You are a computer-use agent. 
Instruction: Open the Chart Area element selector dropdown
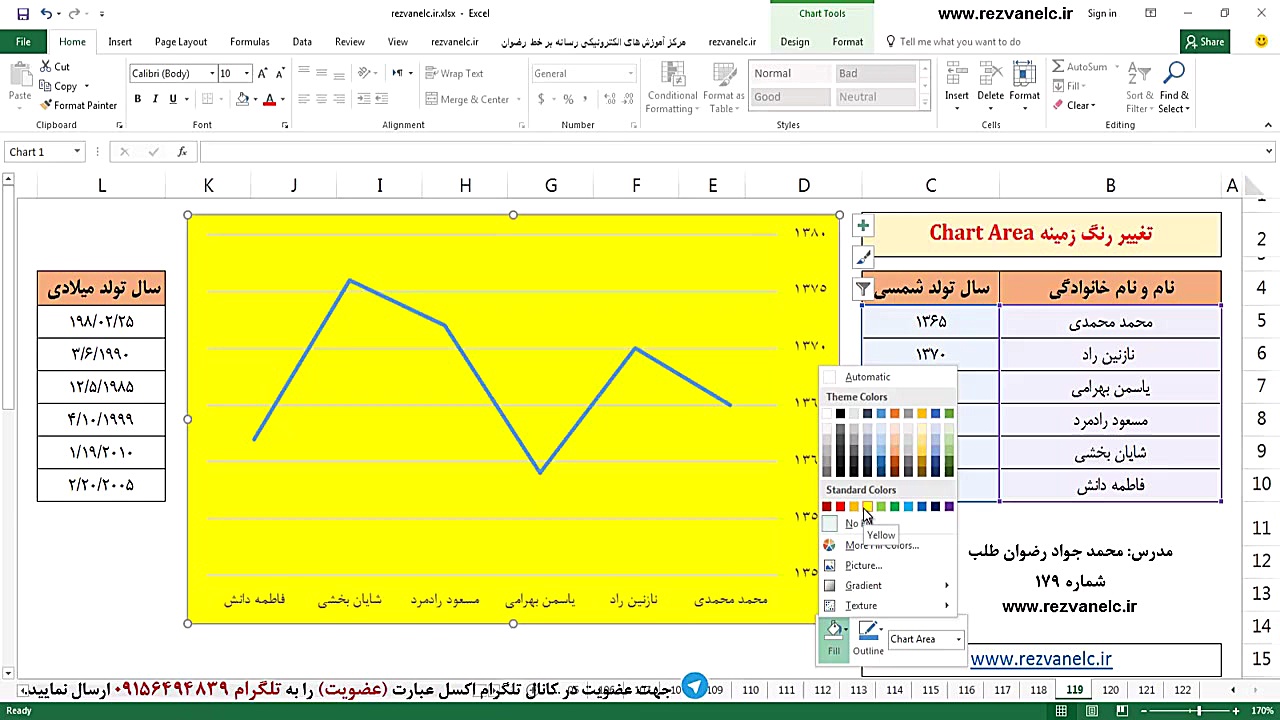click(958, 639)
